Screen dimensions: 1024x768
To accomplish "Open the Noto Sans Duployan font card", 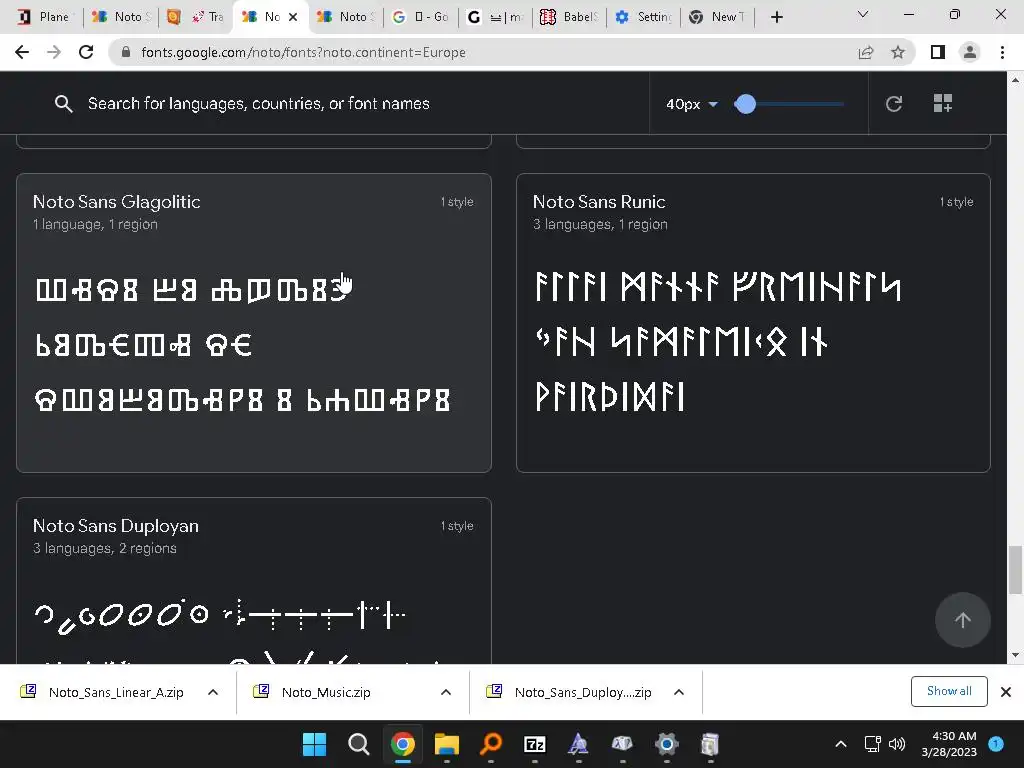I will click(253, 581).
